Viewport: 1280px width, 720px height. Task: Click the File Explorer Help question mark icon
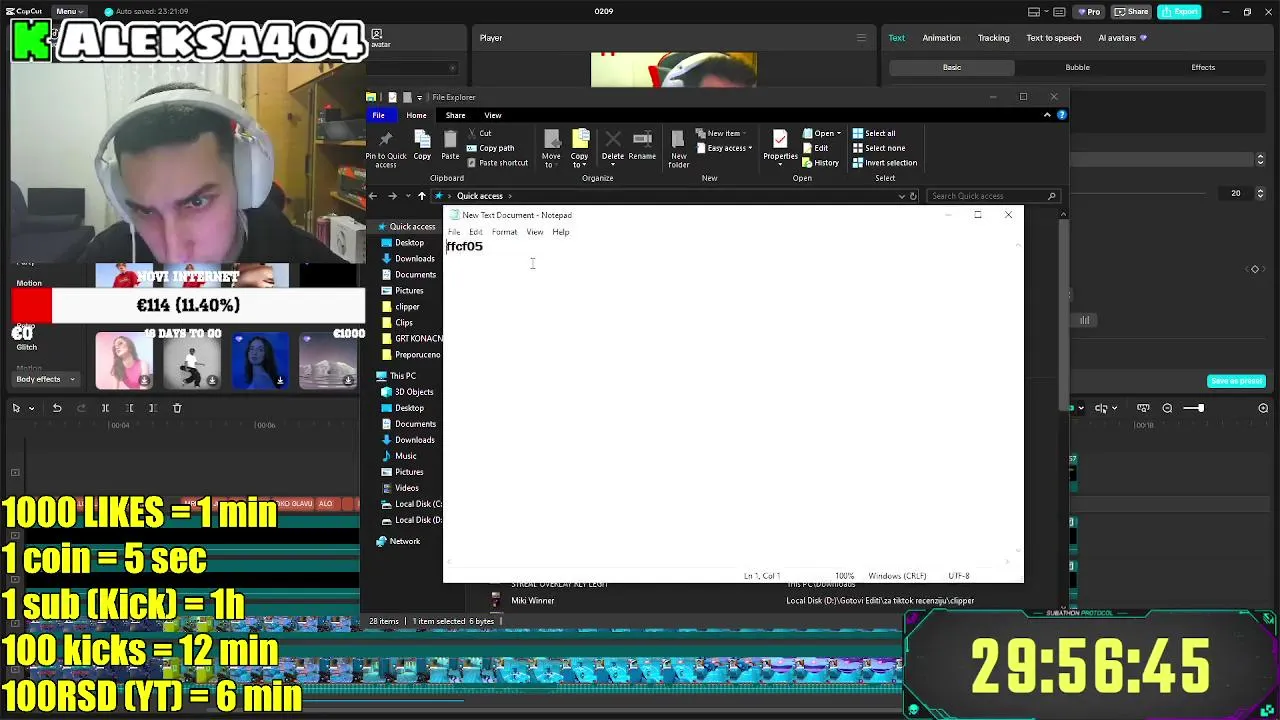tap(1062, 115)
